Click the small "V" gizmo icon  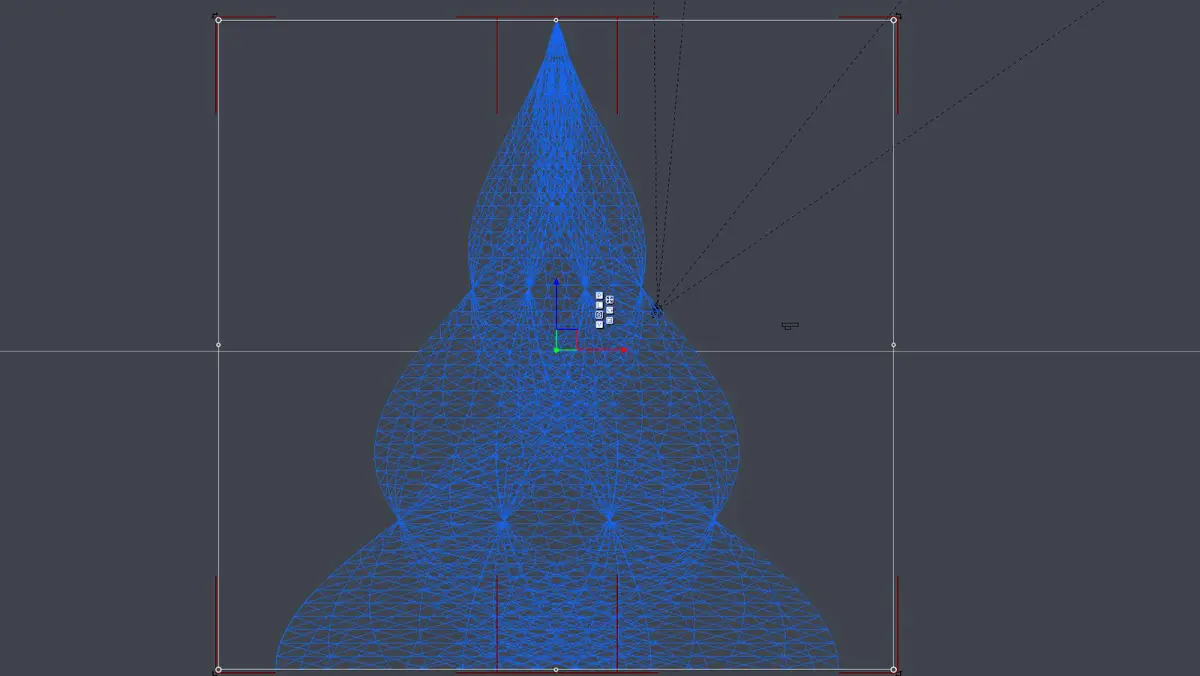point(599,324)
